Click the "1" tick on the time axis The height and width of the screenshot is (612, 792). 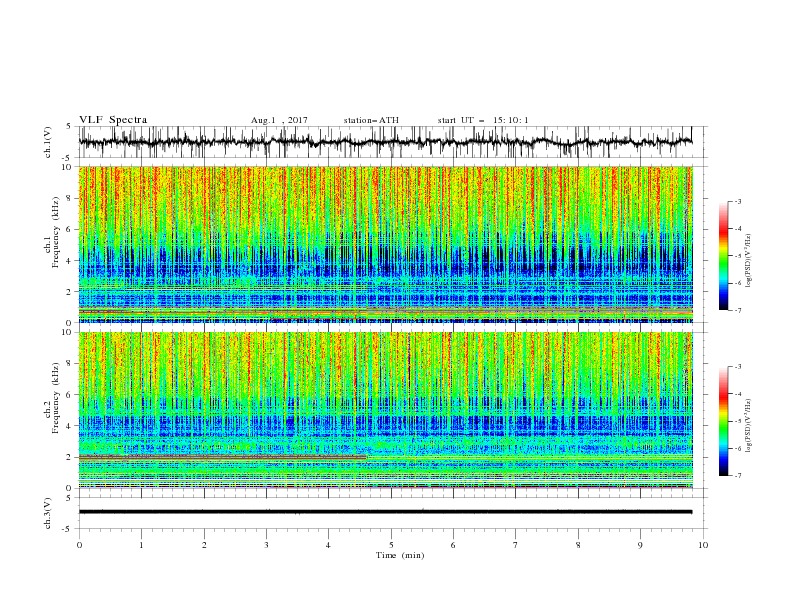[141, 545]
